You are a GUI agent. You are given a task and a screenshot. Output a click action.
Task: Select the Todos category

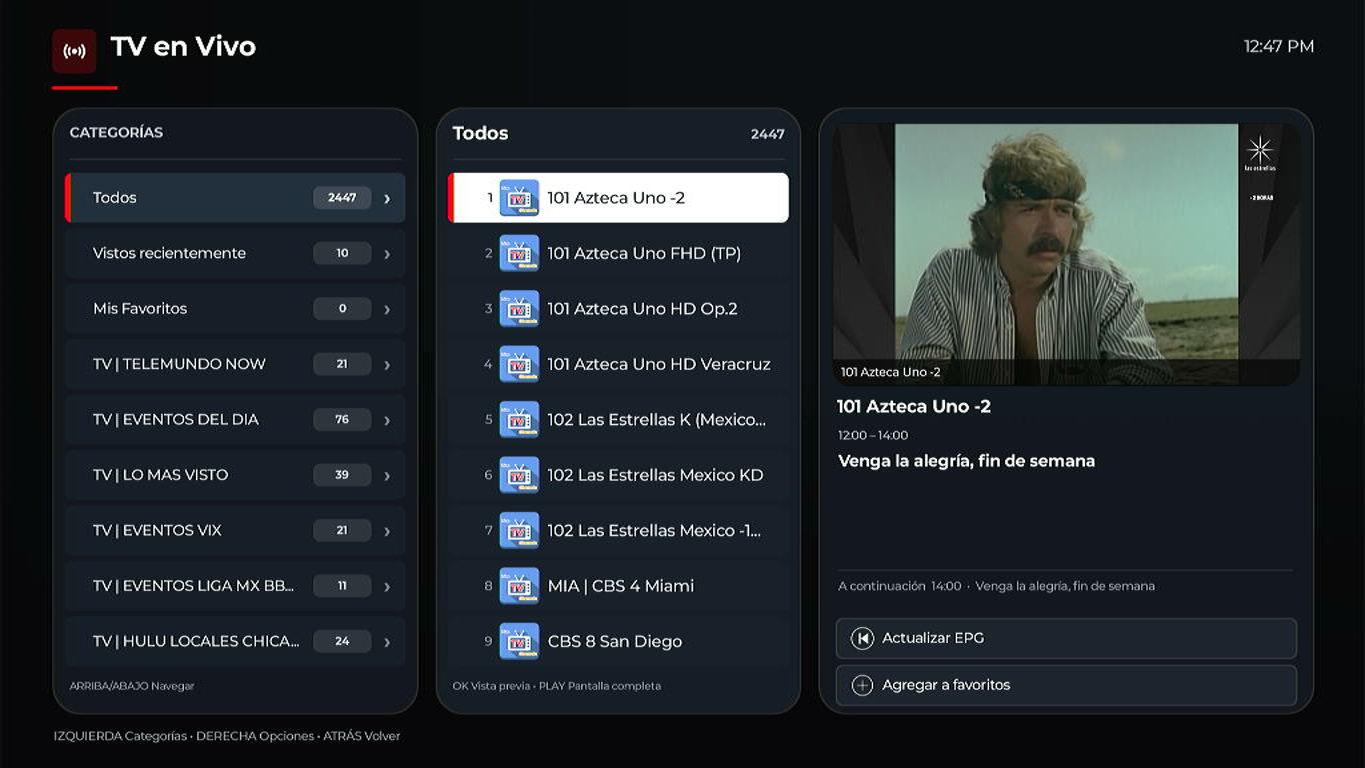coord(235,198)
